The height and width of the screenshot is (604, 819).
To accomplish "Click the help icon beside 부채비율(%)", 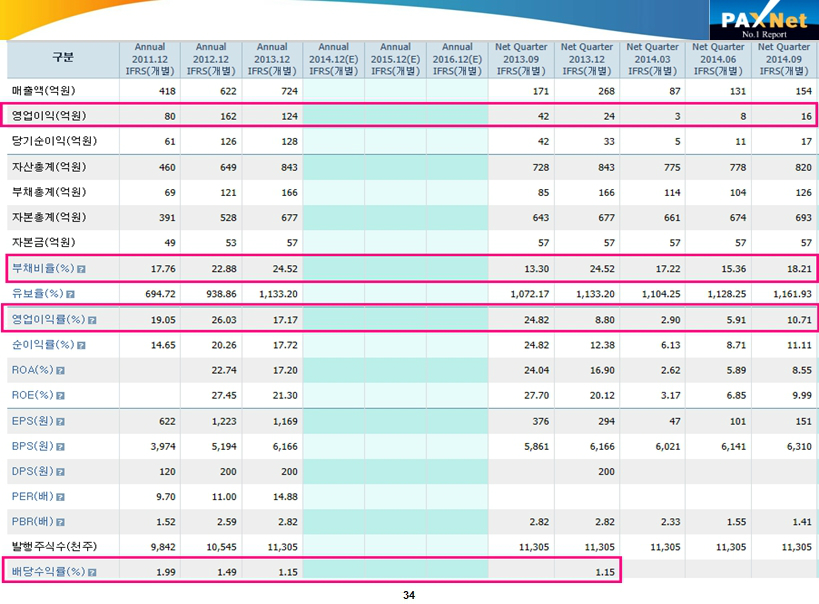I will pos(81,269).
